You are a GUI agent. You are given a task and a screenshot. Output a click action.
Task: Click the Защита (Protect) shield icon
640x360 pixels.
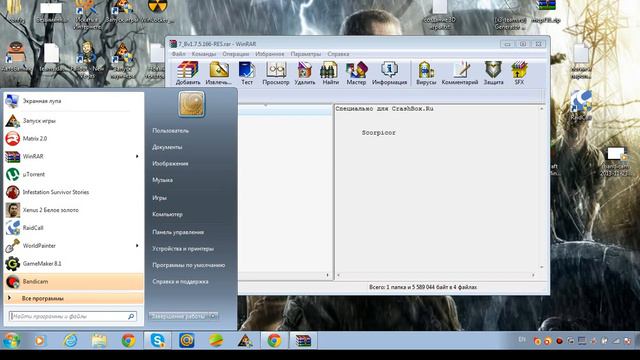click(493, 73)
